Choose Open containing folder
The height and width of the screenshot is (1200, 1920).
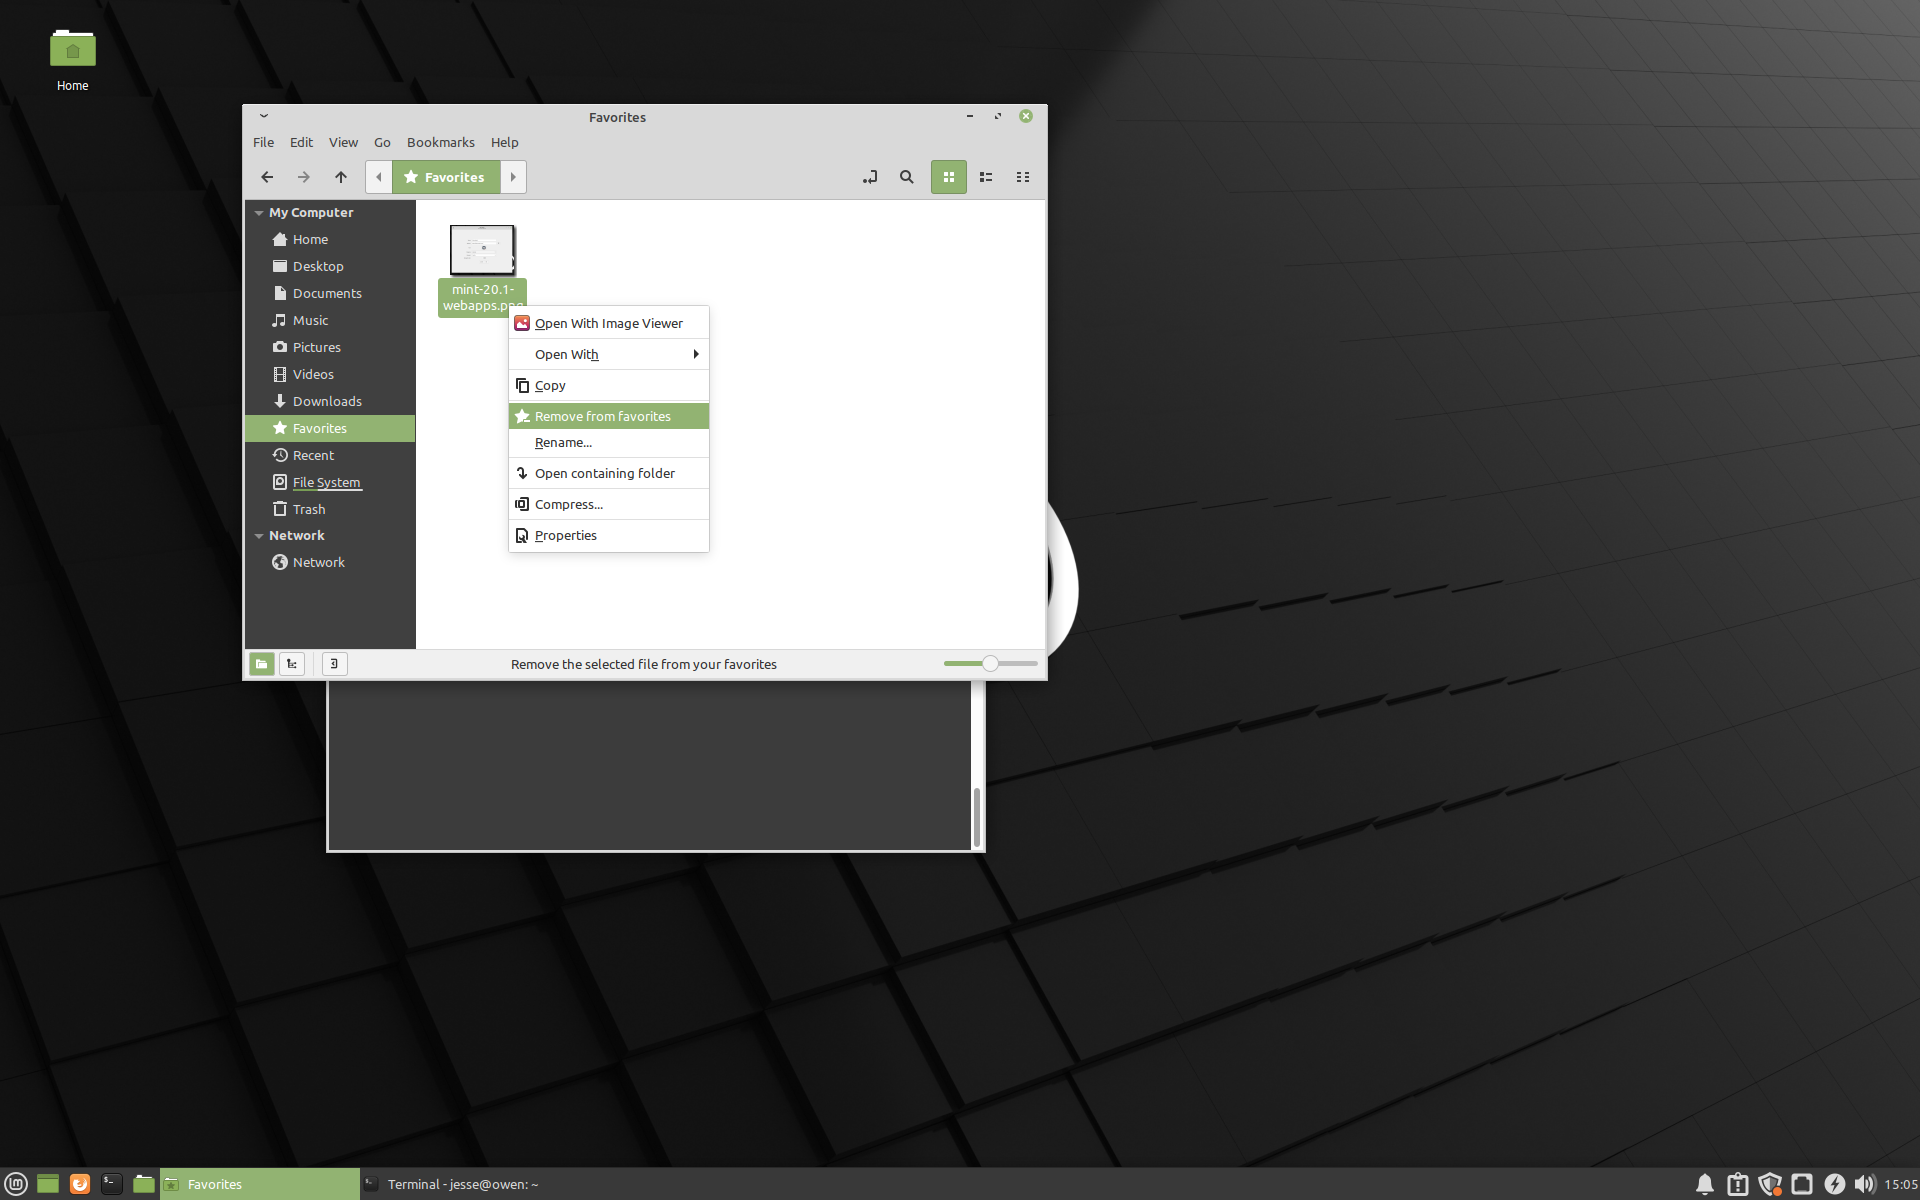(x=609, y=473)
